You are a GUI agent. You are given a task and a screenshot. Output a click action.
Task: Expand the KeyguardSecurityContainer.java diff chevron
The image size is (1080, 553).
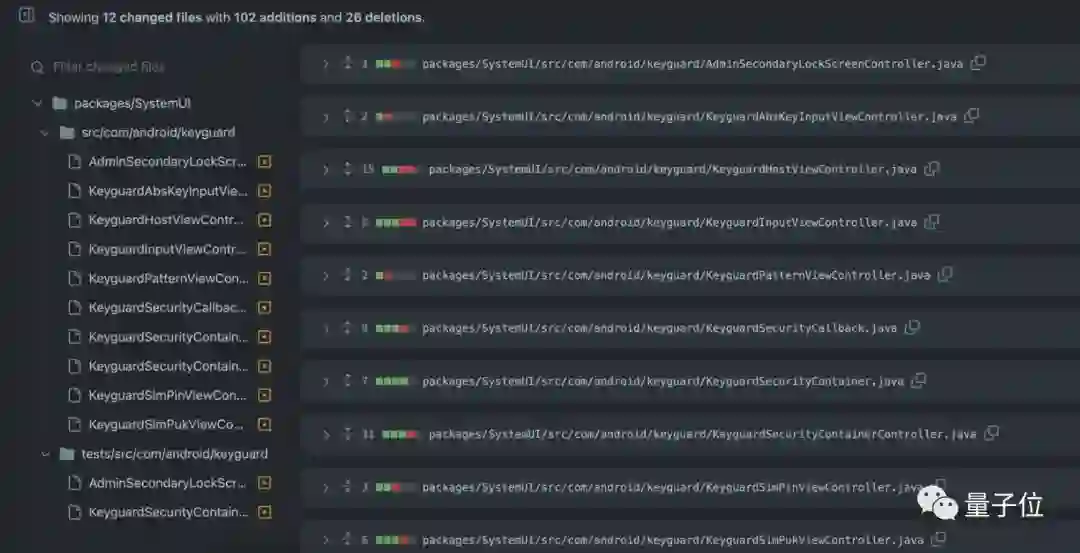pos(326,382)
